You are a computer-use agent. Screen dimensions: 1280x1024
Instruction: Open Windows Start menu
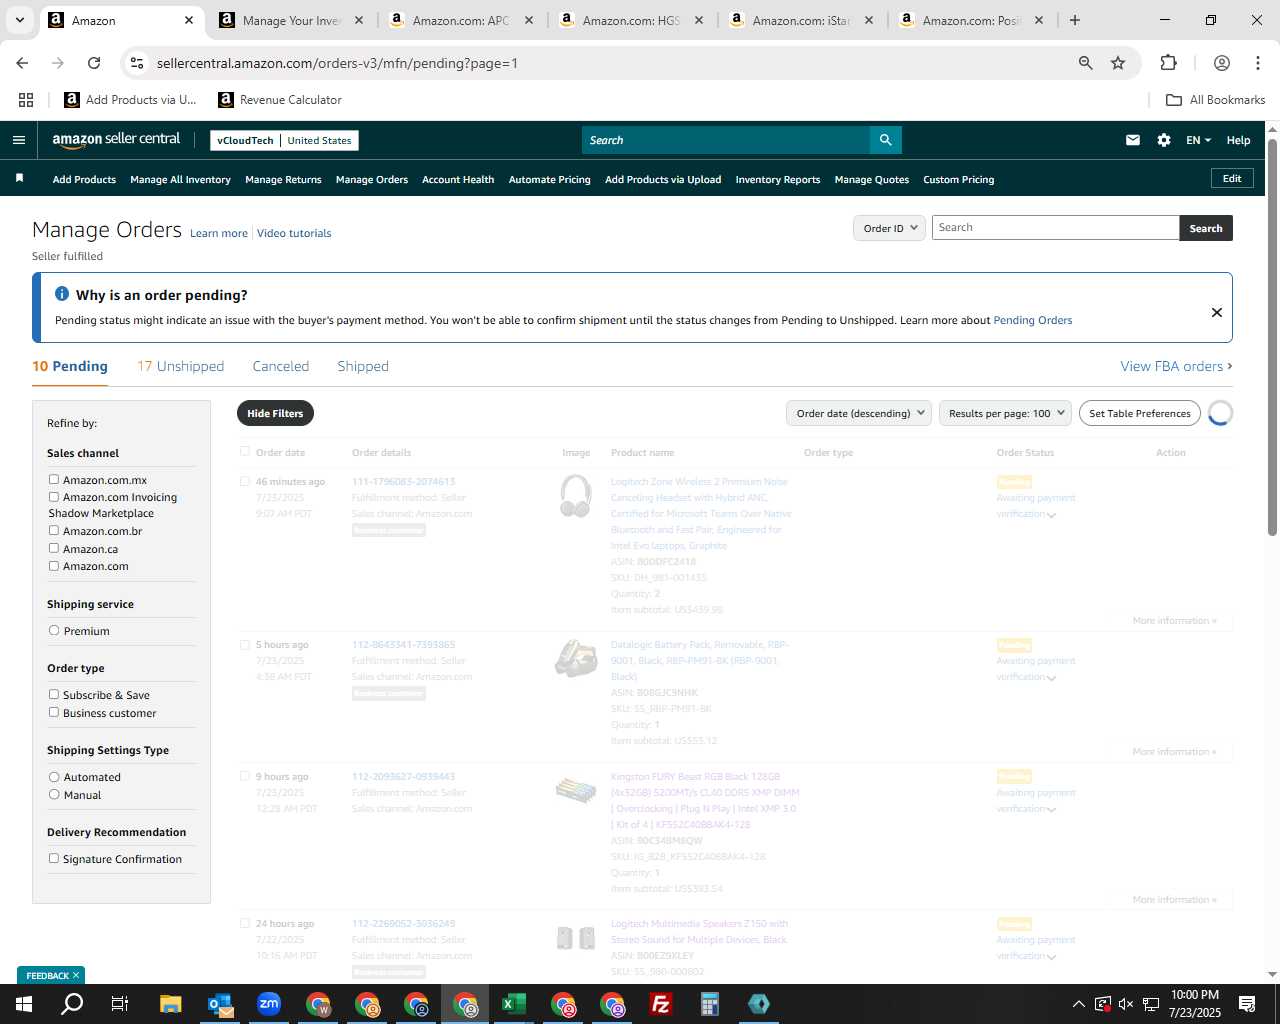[x=23, y=1004]
